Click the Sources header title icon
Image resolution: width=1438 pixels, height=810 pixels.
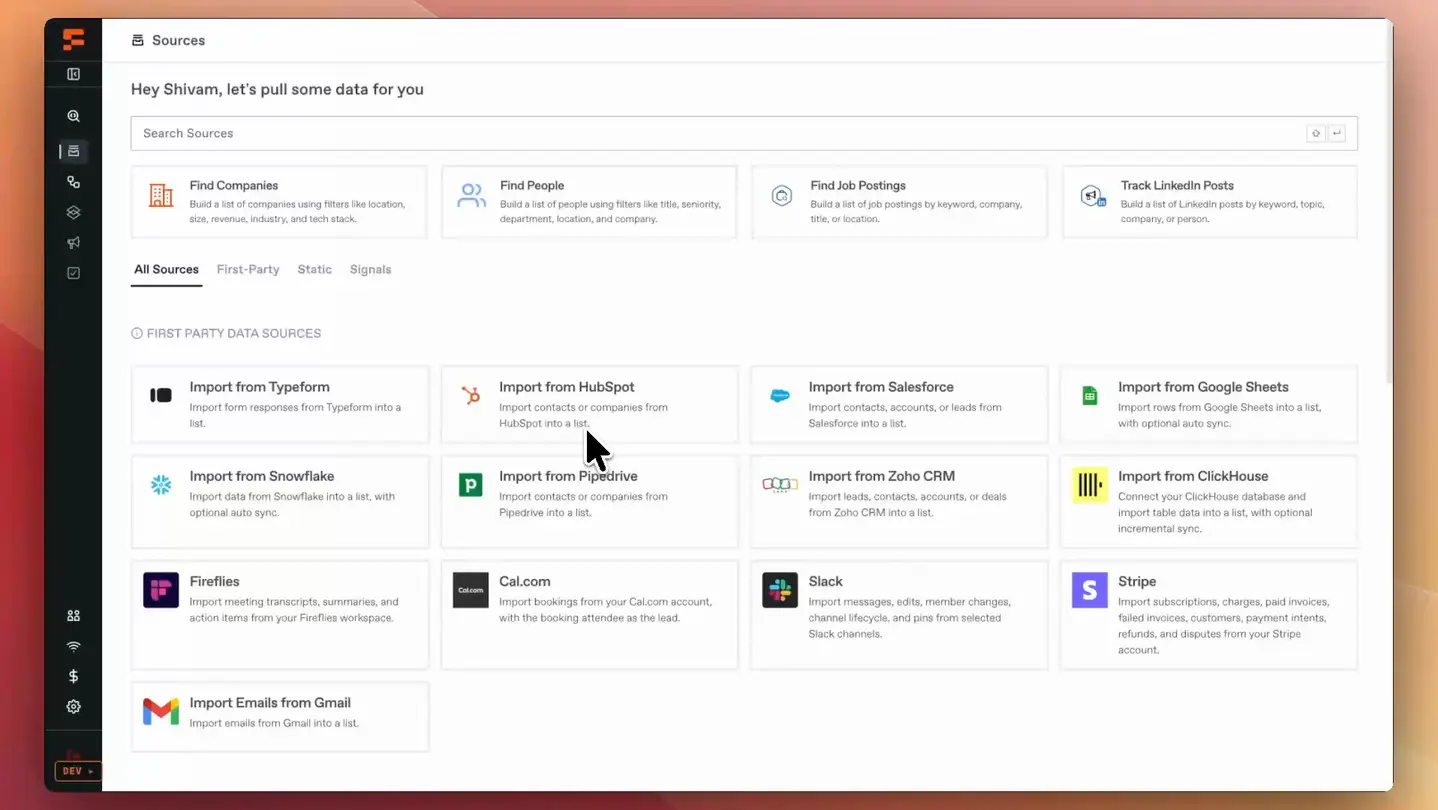(x=138, y=40)
